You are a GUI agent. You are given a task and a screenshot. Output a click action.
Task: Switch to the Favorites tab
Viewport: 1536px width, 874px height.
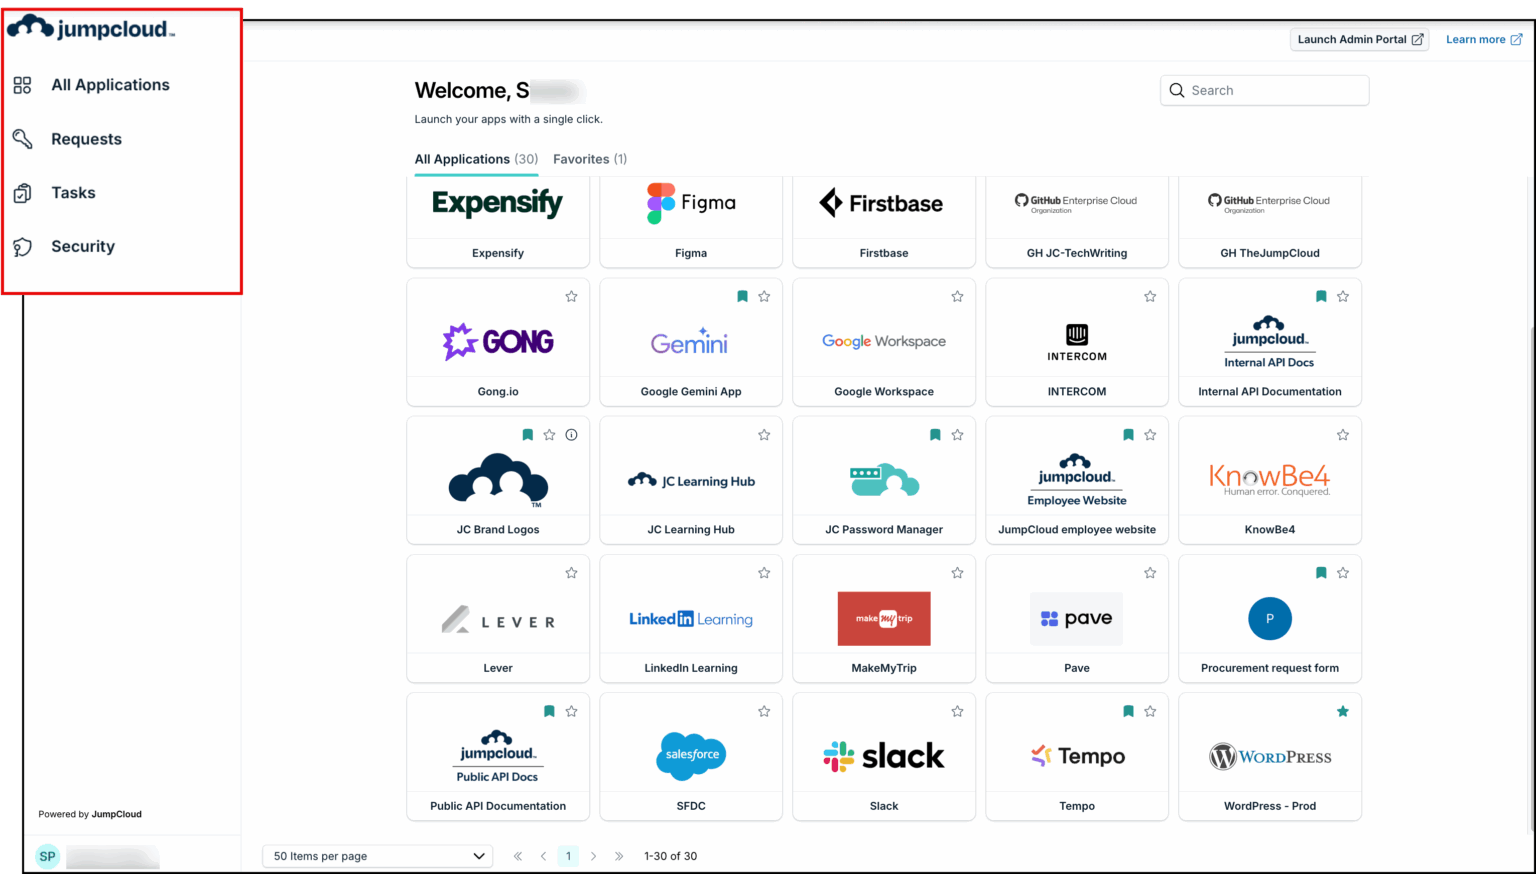(x=590, y=159)
